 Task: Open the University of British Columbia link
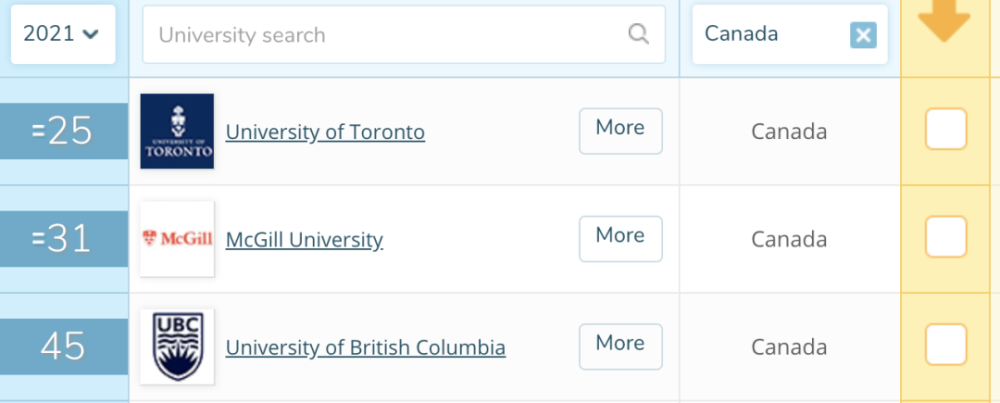click(x=365, y=348)
